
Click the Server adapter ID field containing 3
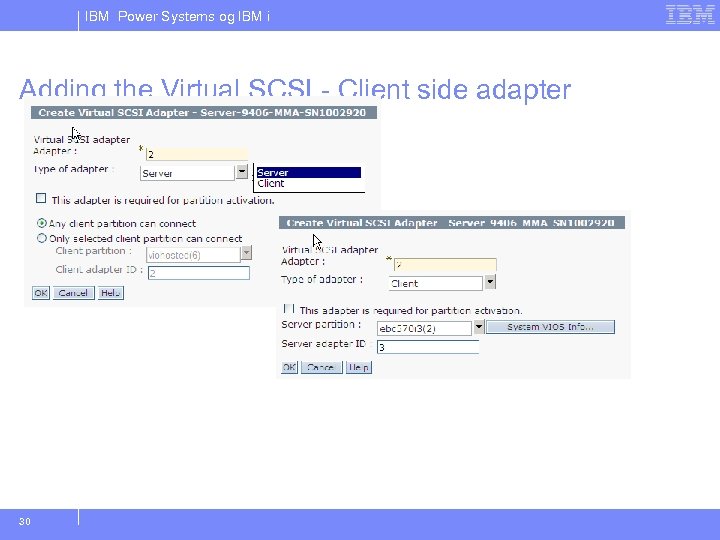(428, 347)
